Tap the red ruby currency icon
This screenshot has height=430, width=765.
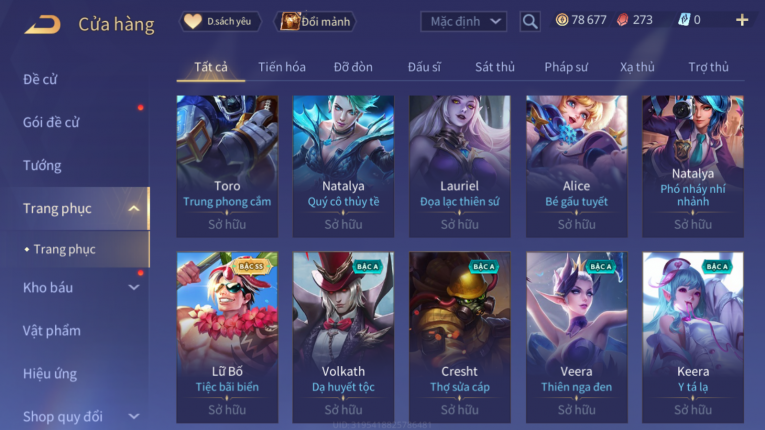(x=623, y=20)
